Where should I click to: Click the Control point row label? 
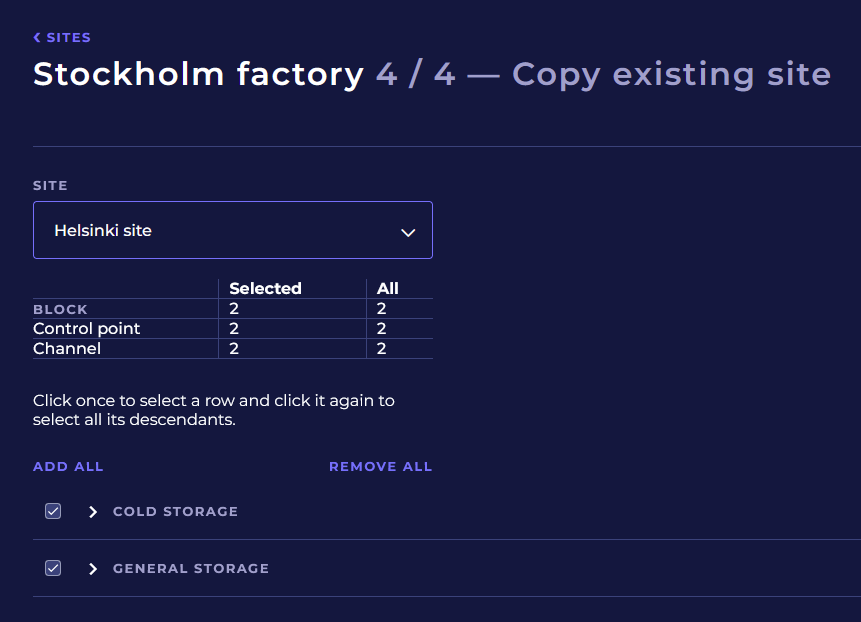86,329
